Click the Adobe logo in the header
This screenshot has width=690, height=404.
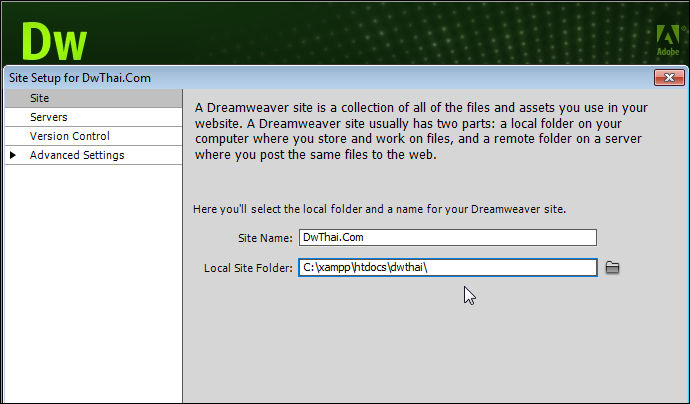tap(668, 40)
